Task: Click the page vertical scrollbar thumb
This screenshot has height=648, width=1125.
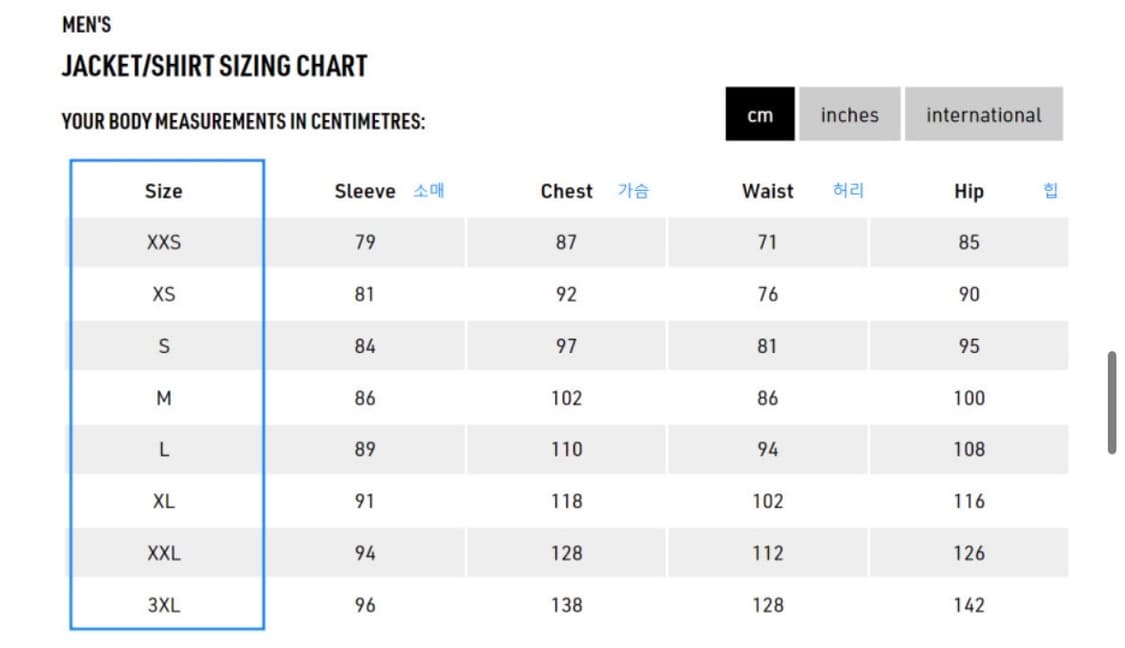Action: tap(1111, 402)
